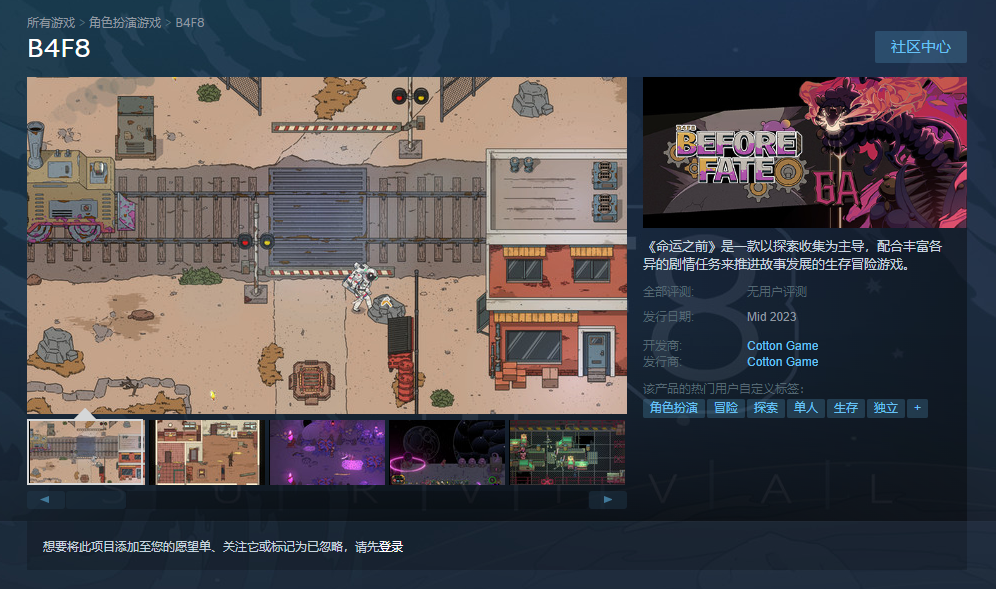This screenshot has width=996, height=589.
Task: Open the Cotton Game publisher link
Action: point(783,362)
